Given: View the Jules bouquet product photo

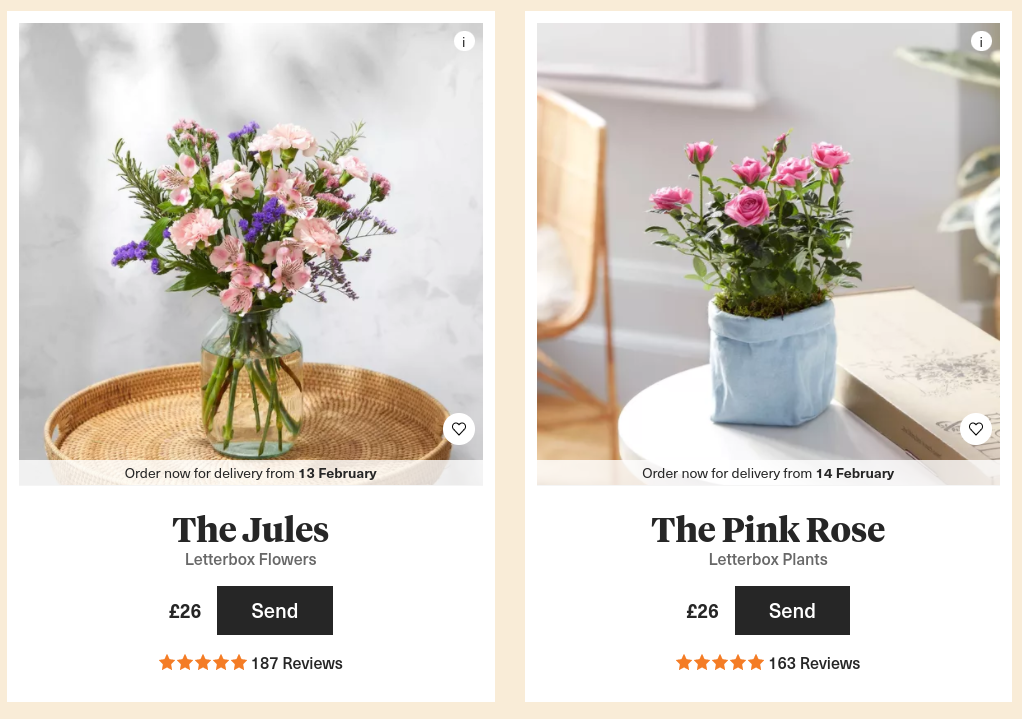Looking at the screenshot, I should click(251, 241).
